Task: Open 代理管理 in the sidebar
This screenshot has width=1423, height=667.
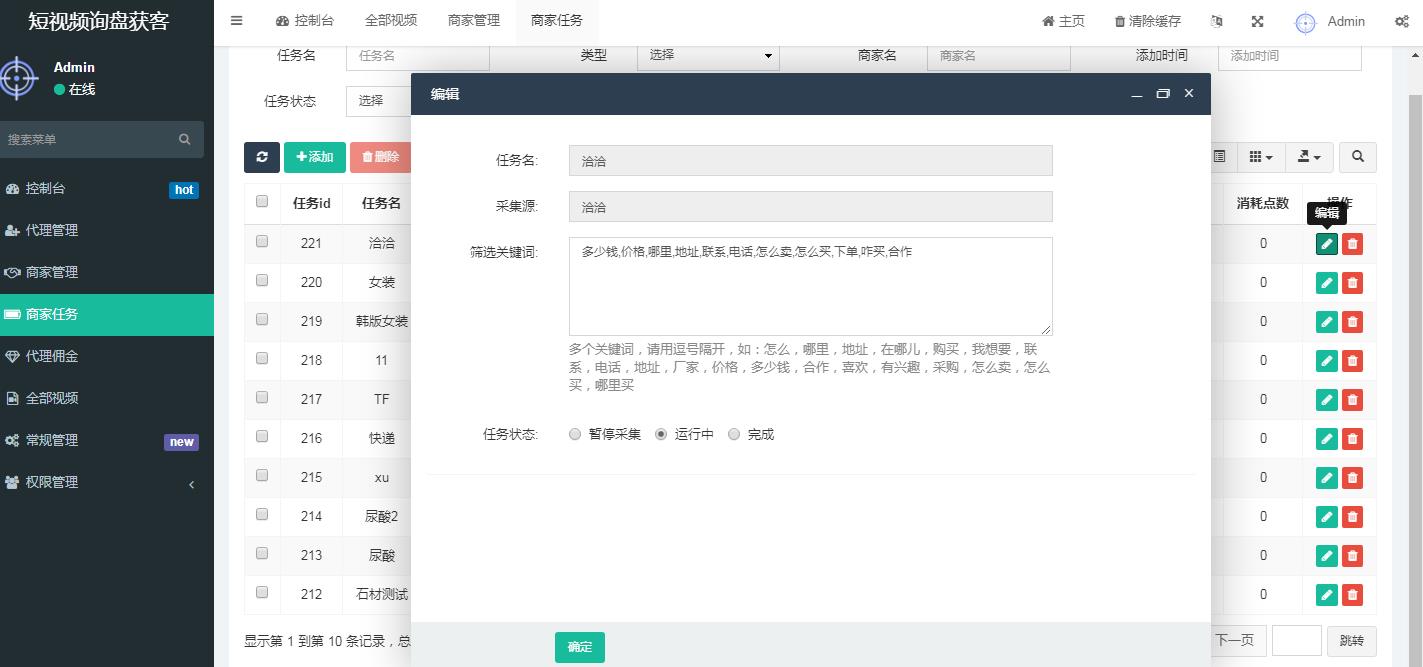Action: click(x=52, y=230)
